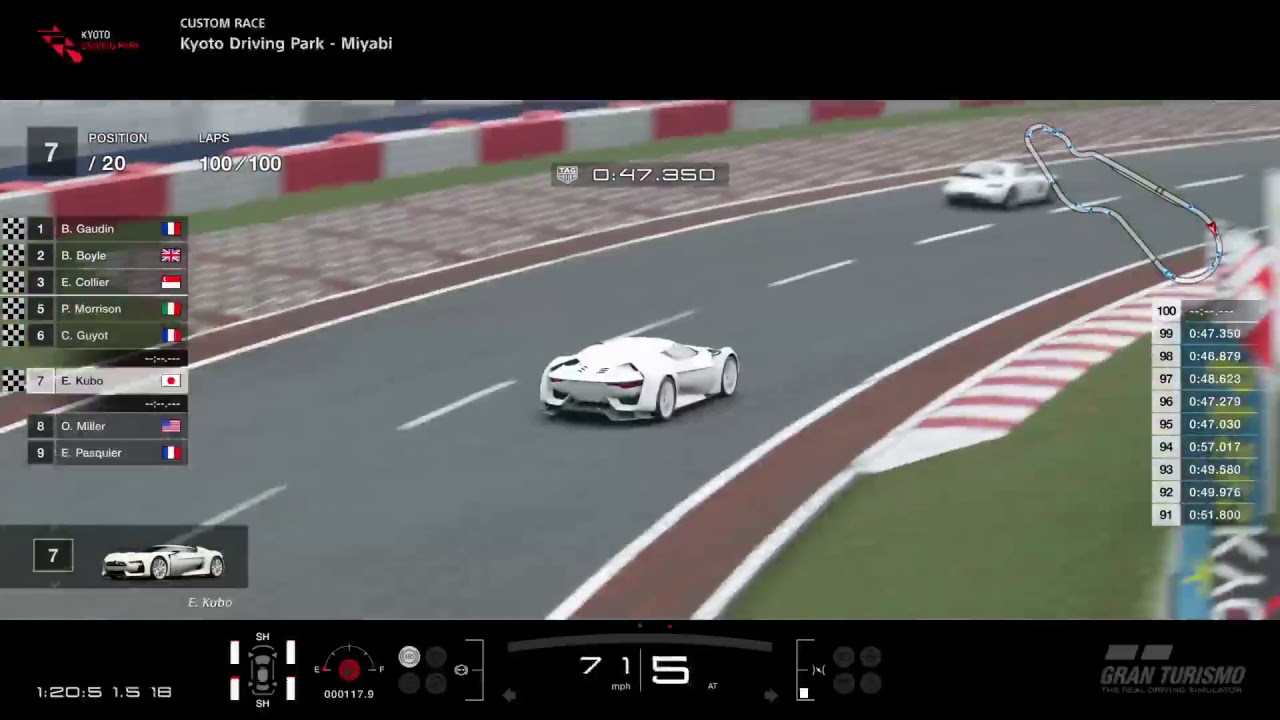Click the 100/100 laps counter
Viewport: 1280px width, 720px height.
click(x=240, y=164)
